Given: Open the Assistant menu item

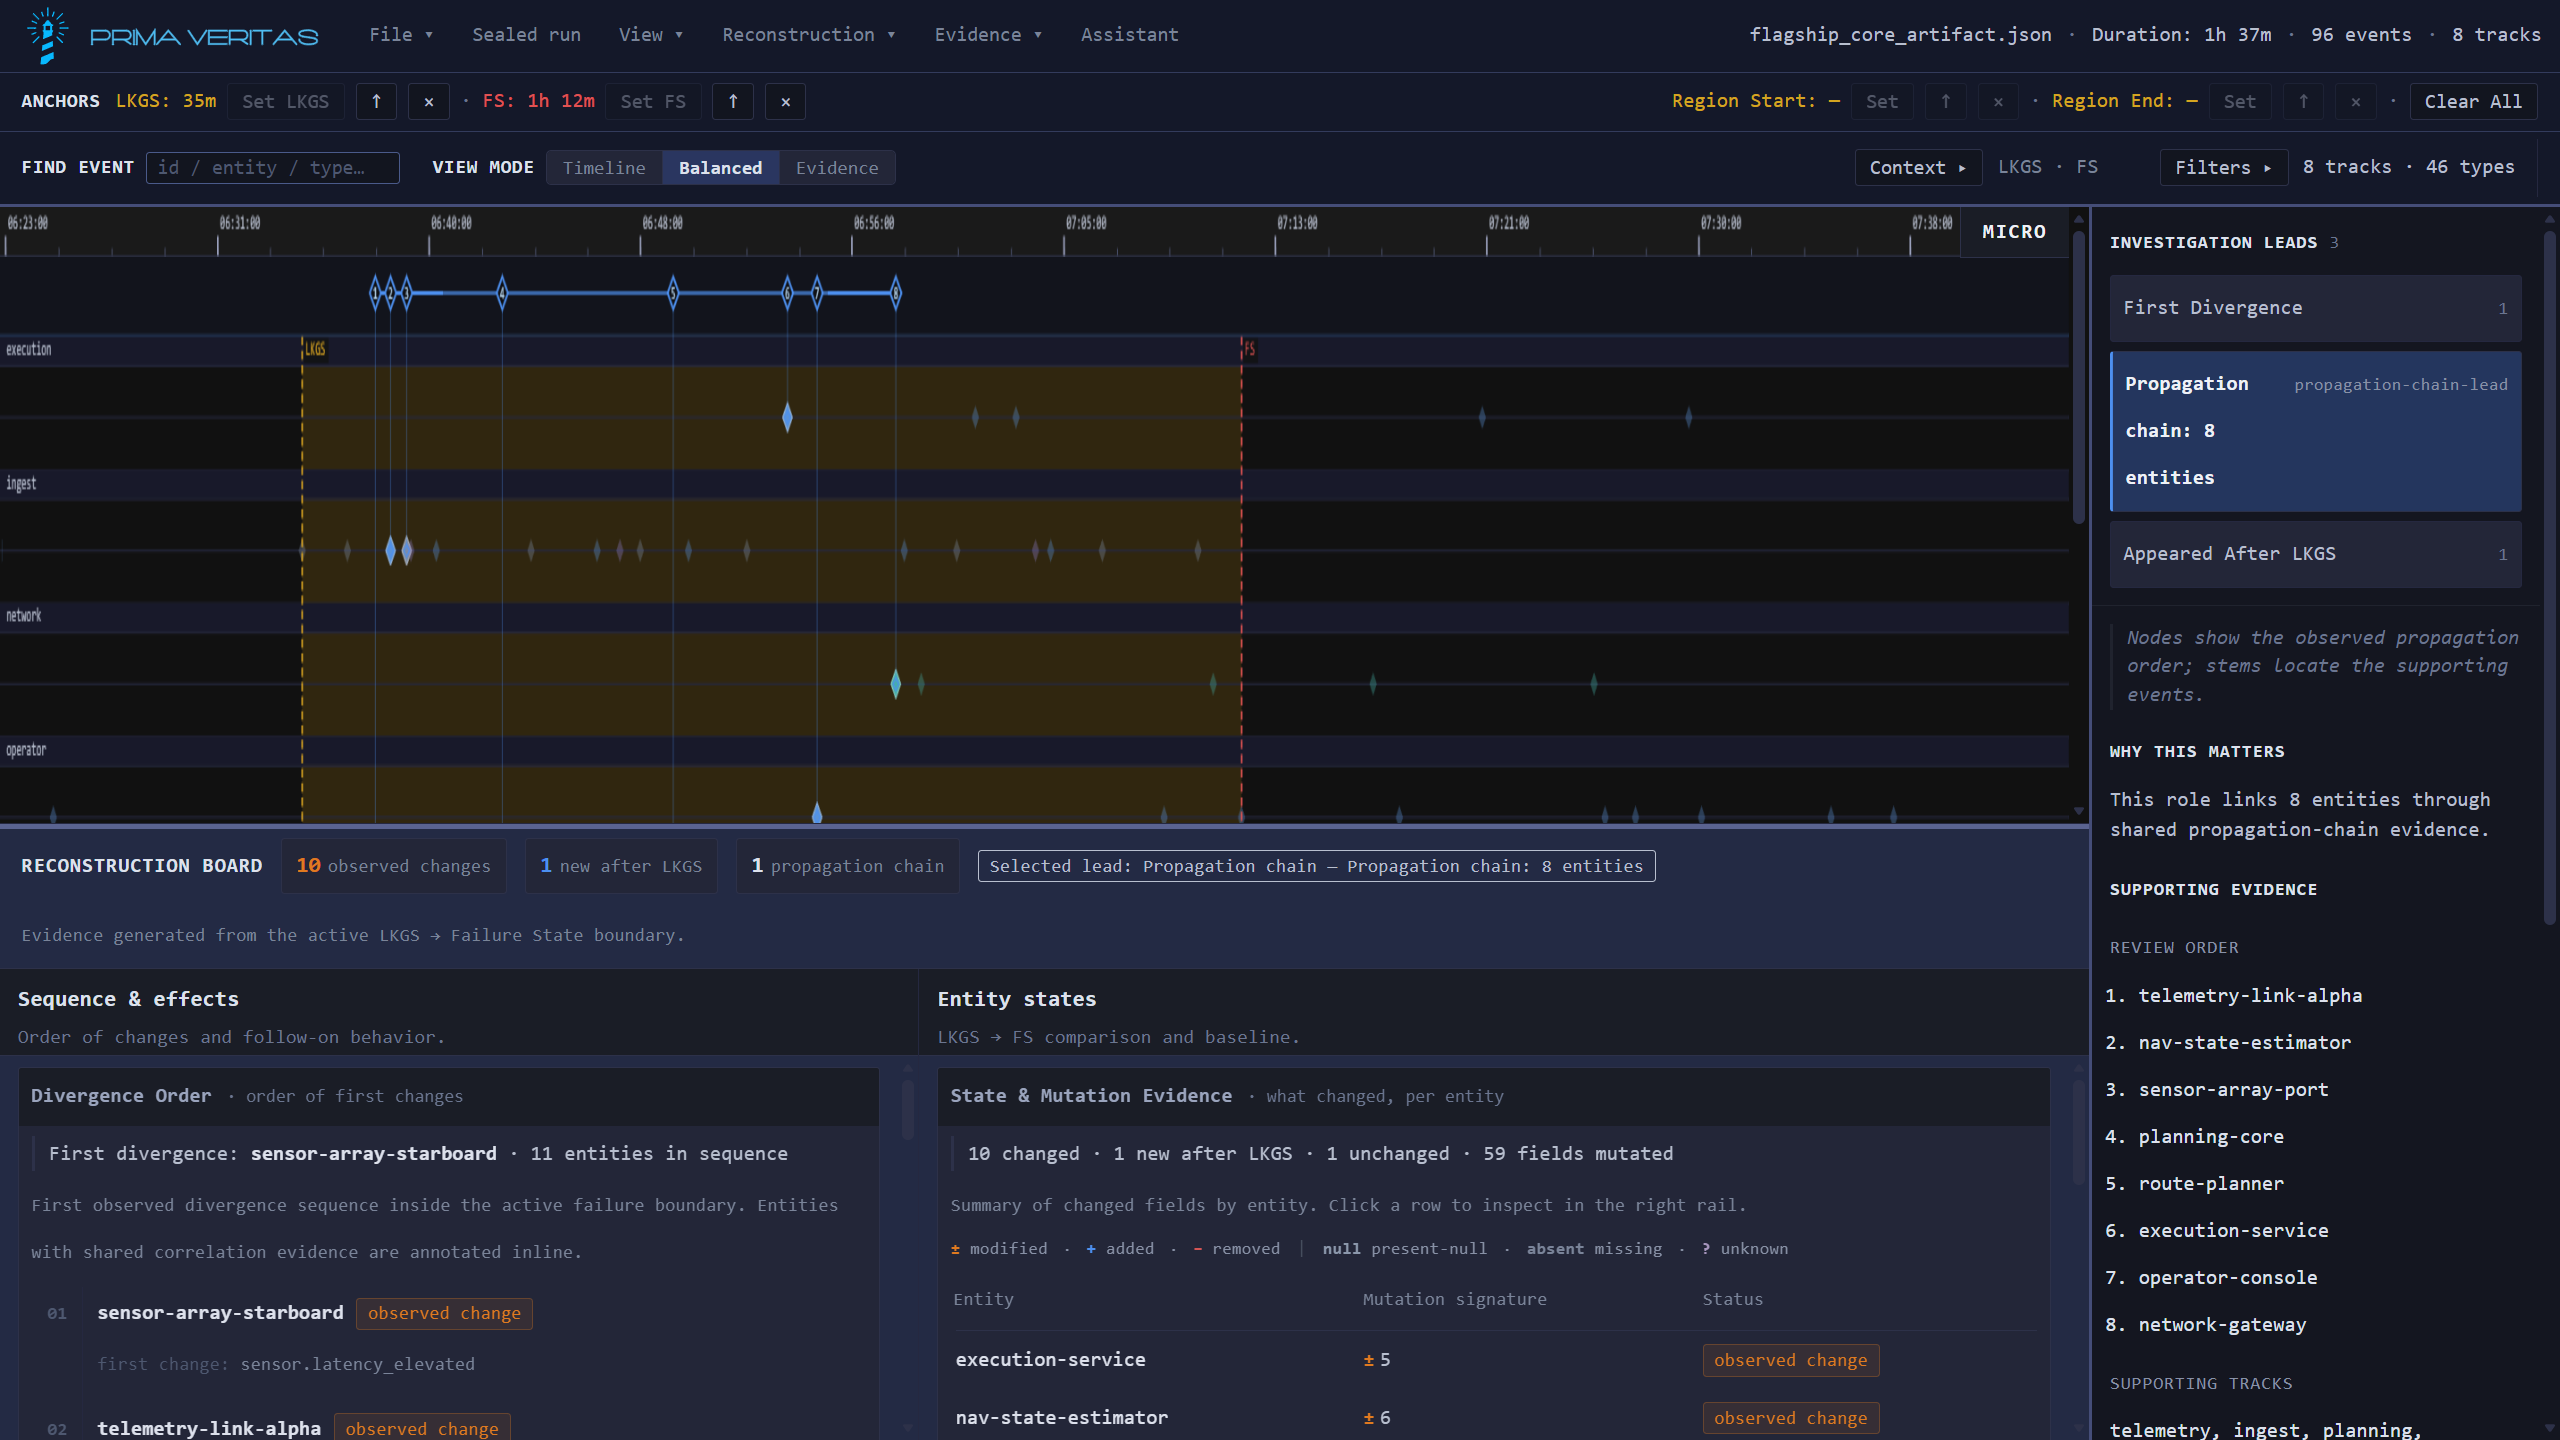Looking at the screenshot, I should coord(1129,35).
